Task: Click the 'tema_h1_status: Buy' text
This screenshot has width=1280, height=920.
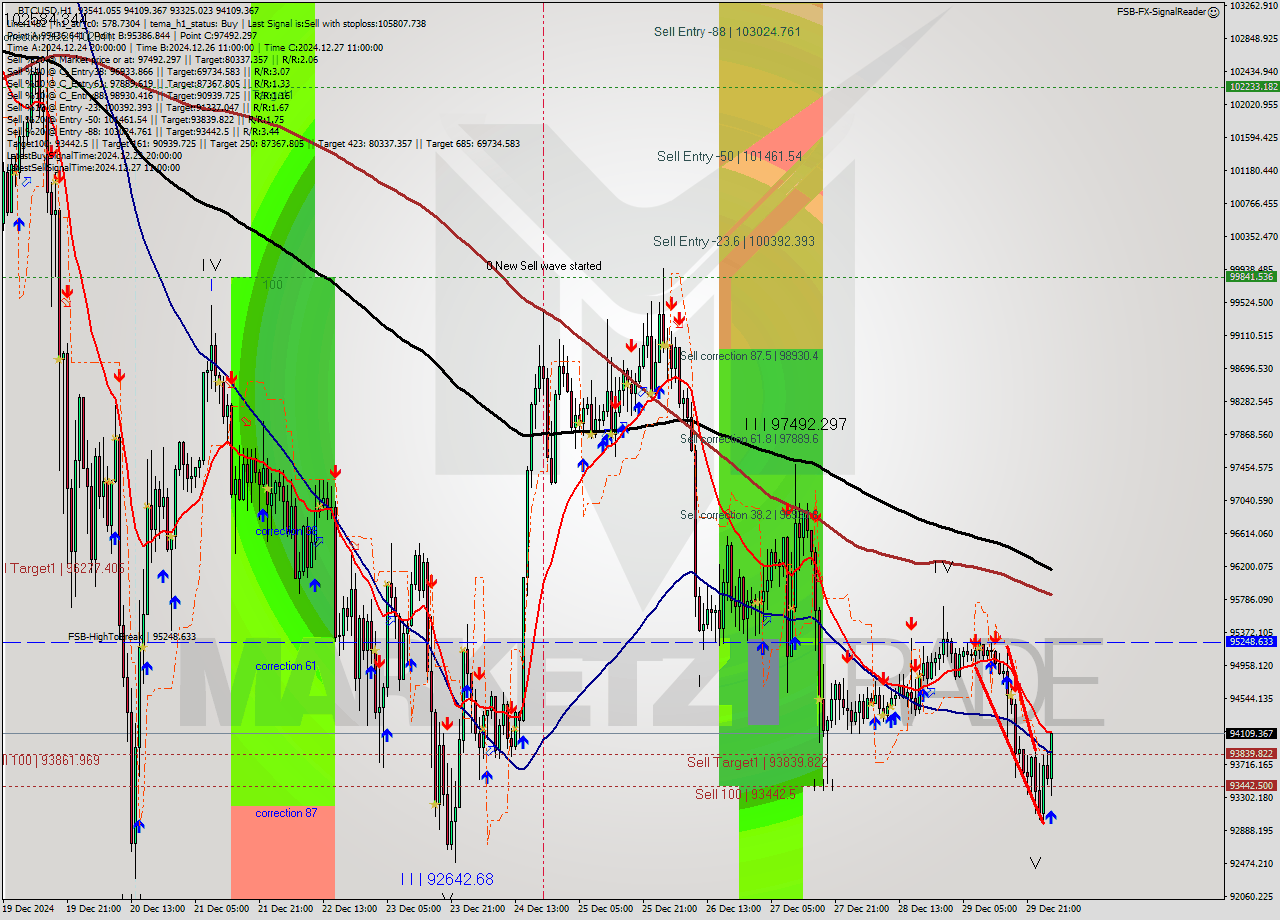Action: coord(194,23)
